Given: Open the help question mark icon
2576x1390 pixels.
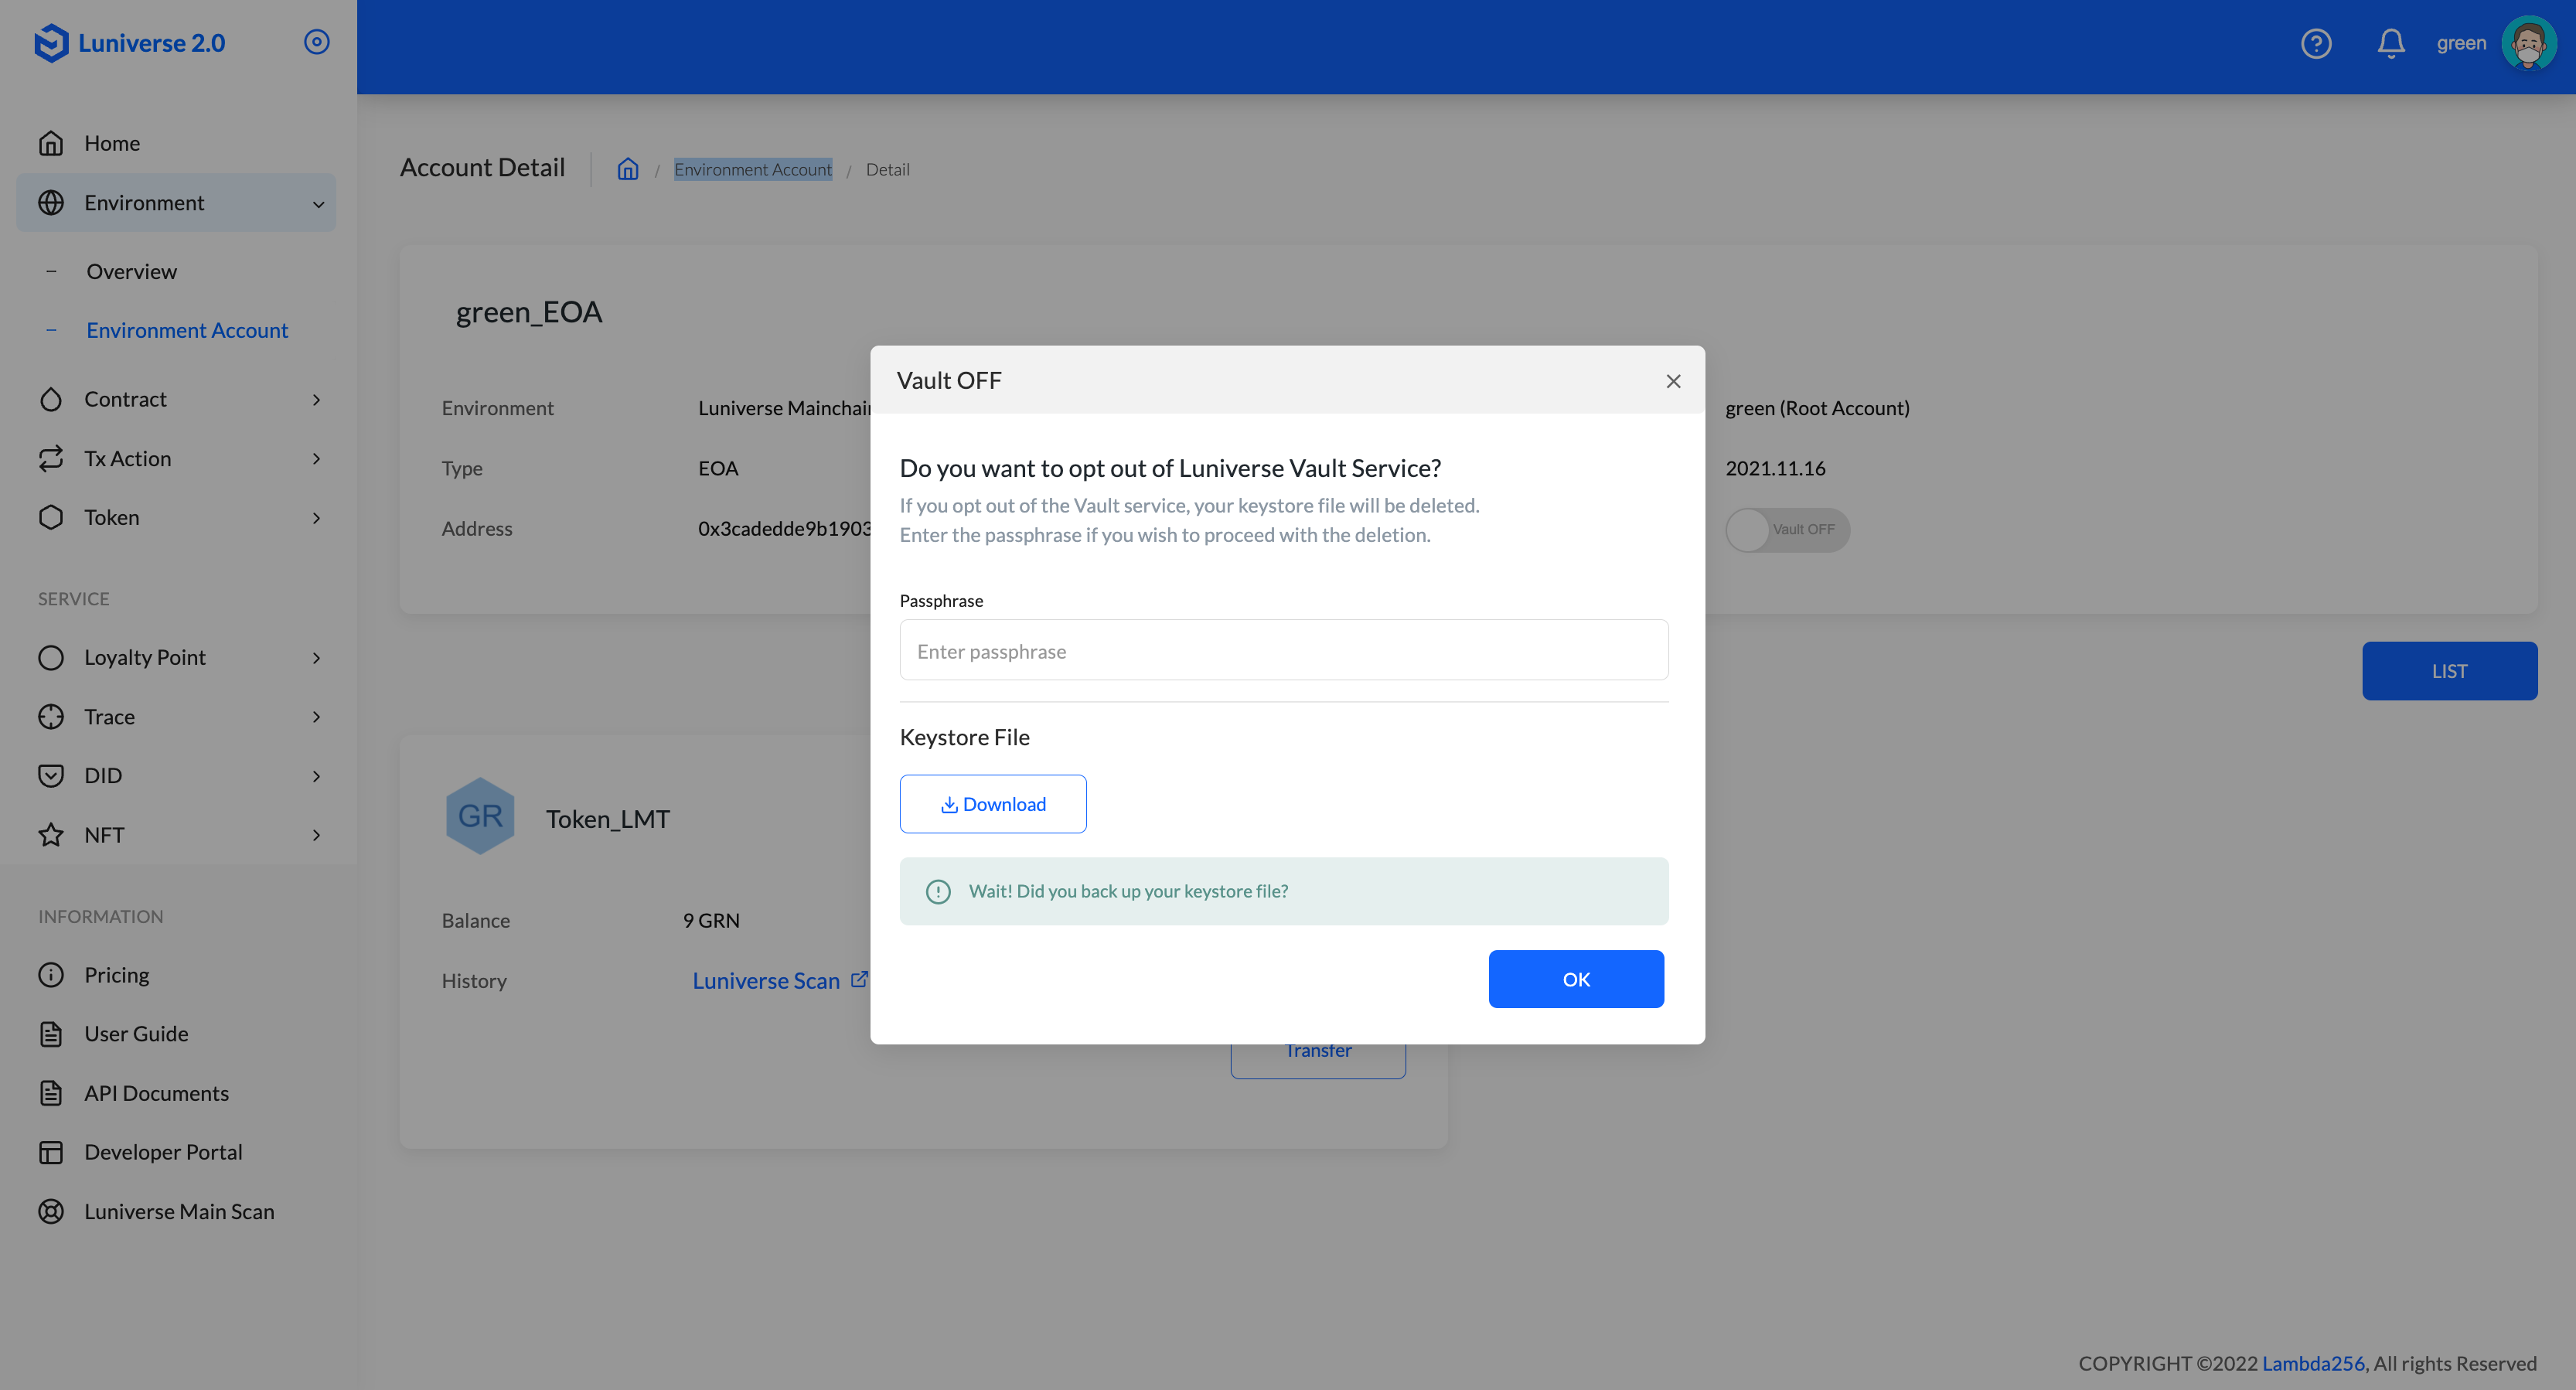Looking at the screenshot, I should coord(2315,44).
